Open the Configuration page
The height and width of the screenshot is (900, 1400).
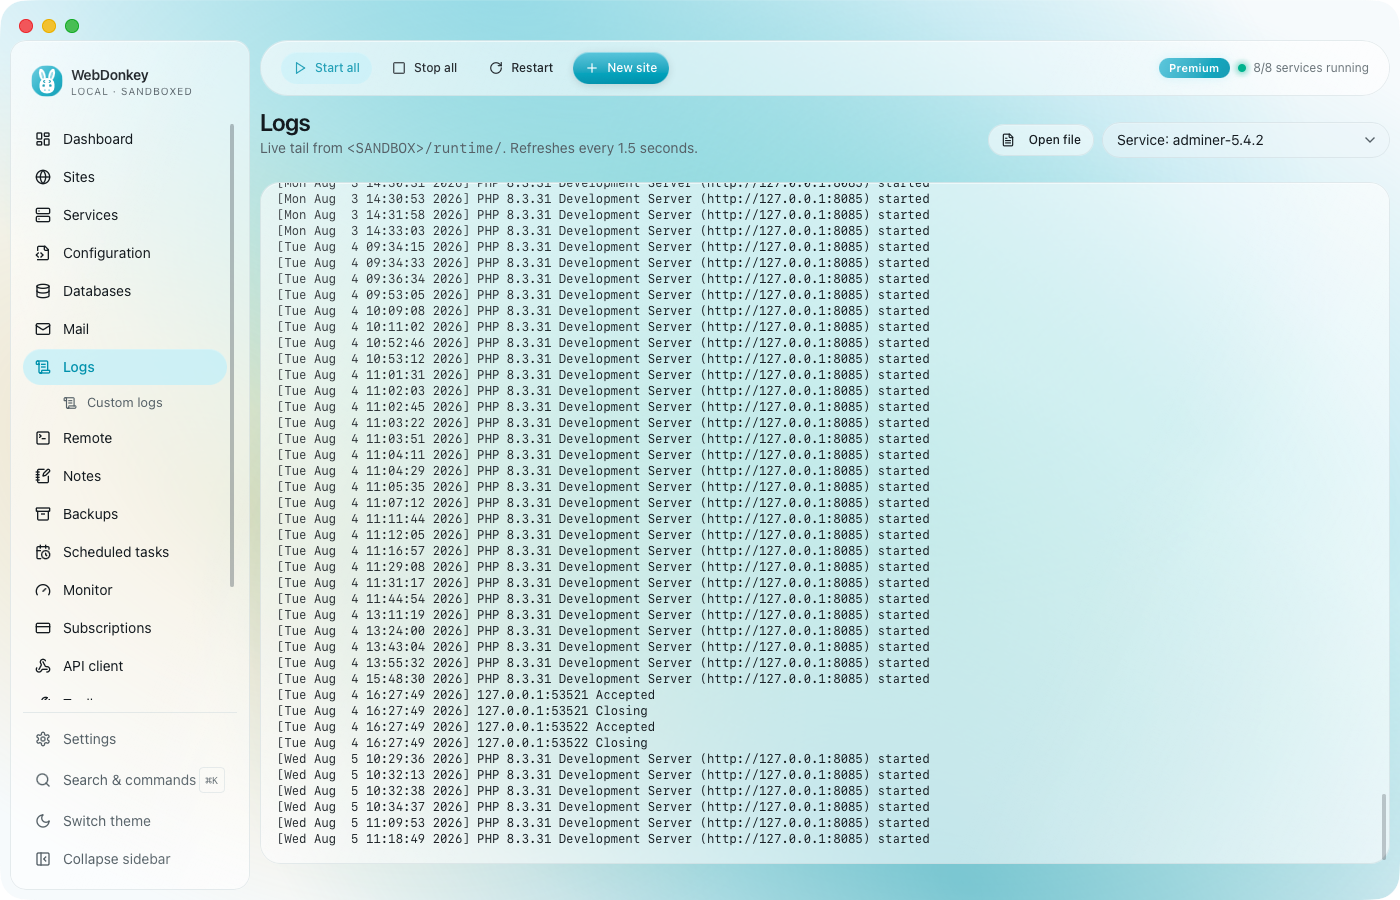(x=126, y=253)
